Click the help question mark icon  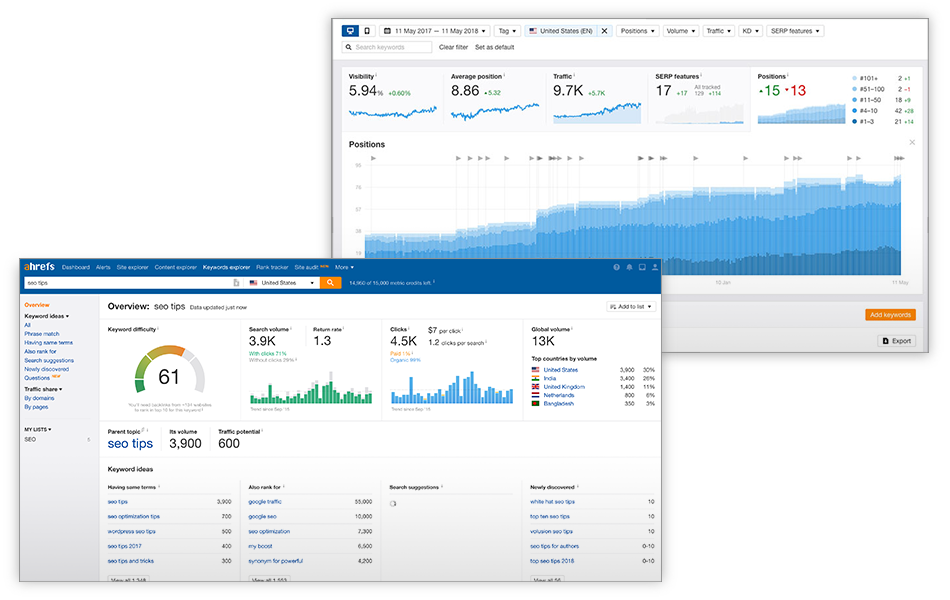tap(616, 267)
